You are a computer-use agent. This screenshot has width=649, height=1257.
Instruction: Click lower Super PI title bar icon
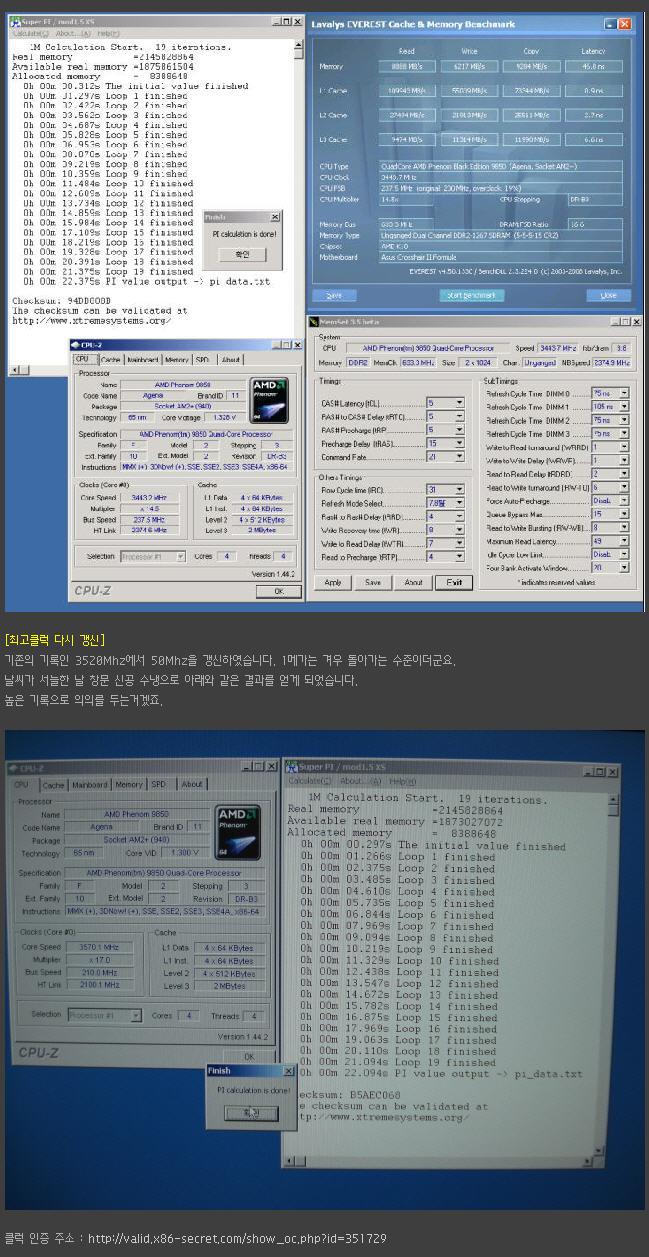(x=292, y=766)
